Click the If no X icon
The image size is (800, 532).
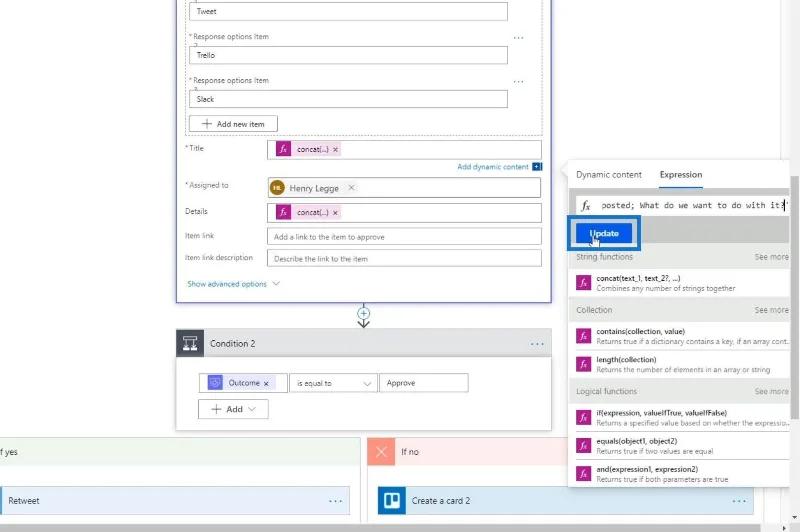381,451
